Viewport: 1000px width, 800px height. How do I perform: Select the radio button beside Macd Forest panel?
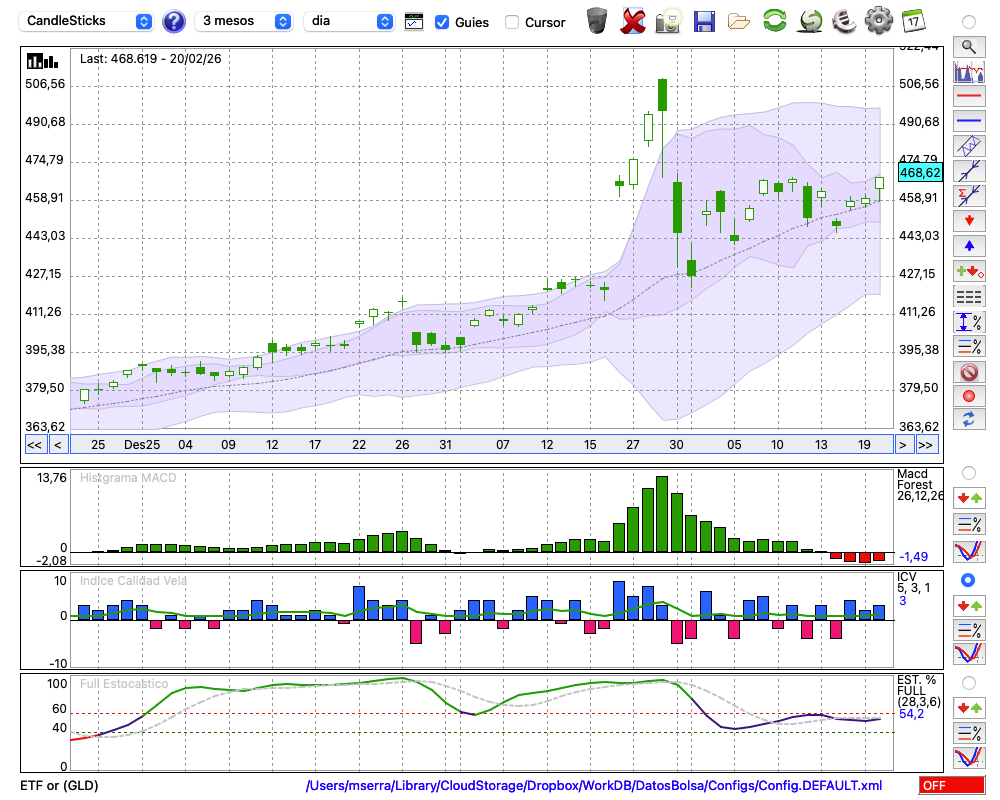pyautogui.click(x=968, y=472)
